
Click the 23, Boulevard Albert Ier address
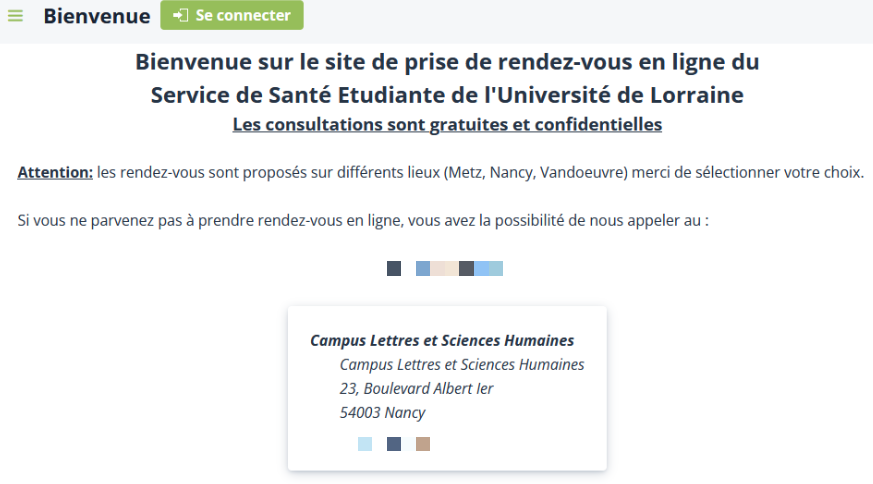(416, 389)
